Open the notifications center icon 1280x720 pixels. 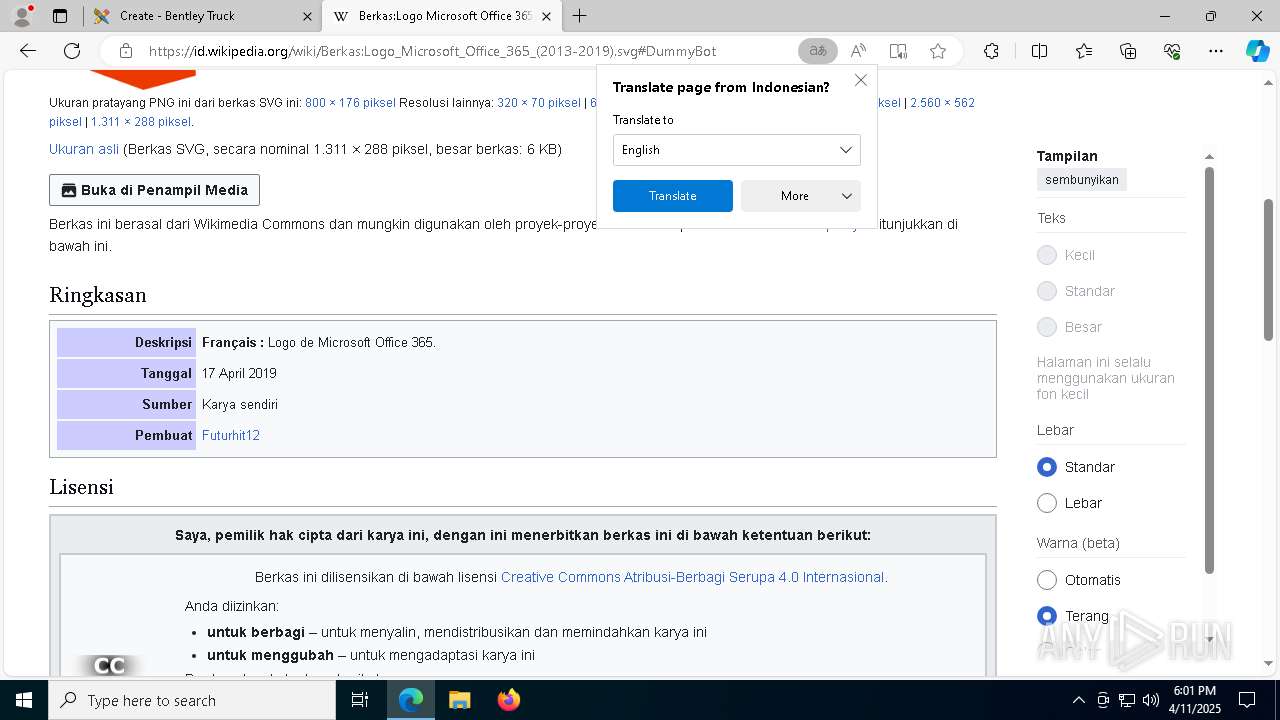pos(1247,700)
